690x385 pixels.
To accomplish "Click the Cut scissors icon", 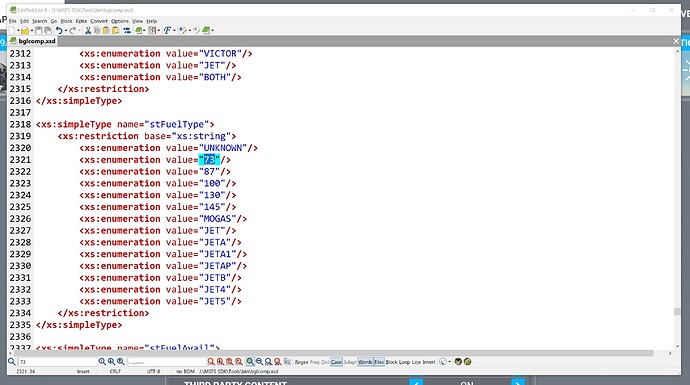I will pyautogui.click(x=88, y=30).
